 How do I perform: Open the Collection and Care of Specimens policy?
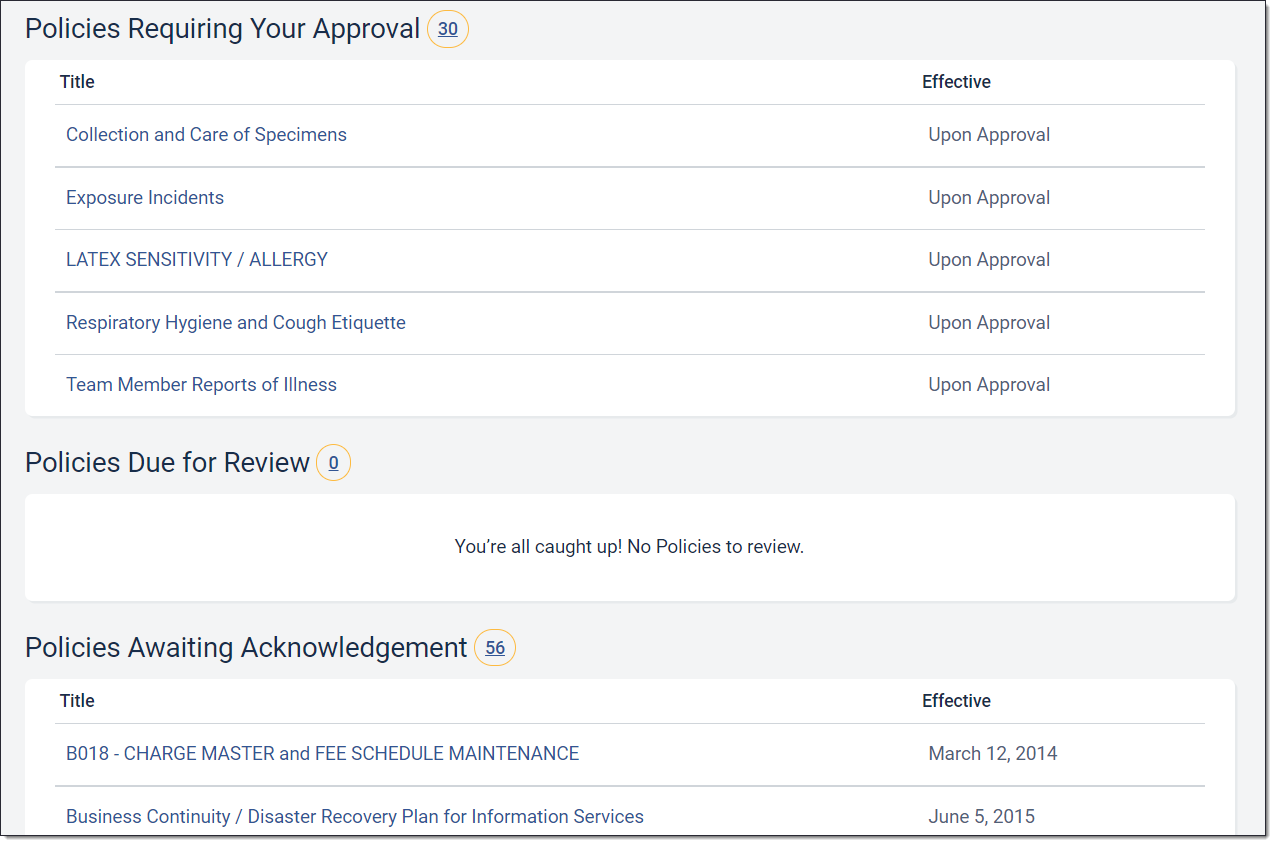tap(206, 135)
